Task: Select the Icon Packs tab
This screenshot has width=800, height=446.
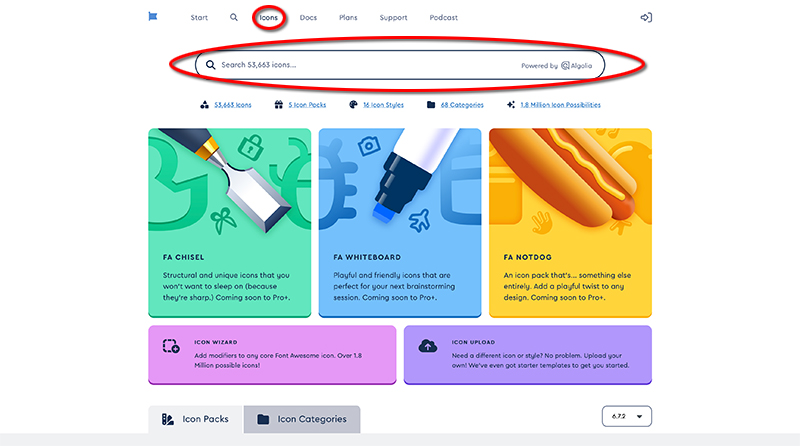Action: point(194,419)
